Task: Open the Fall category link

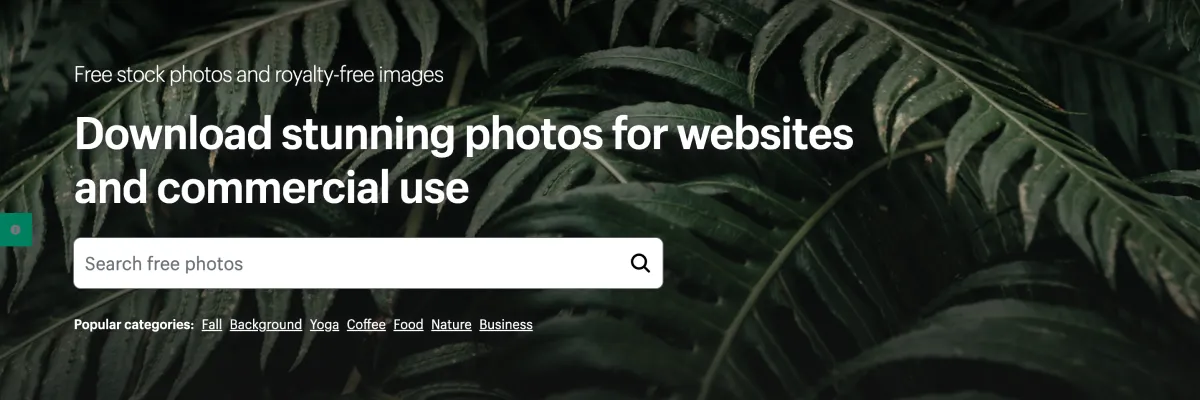Action: pos(212,325)
